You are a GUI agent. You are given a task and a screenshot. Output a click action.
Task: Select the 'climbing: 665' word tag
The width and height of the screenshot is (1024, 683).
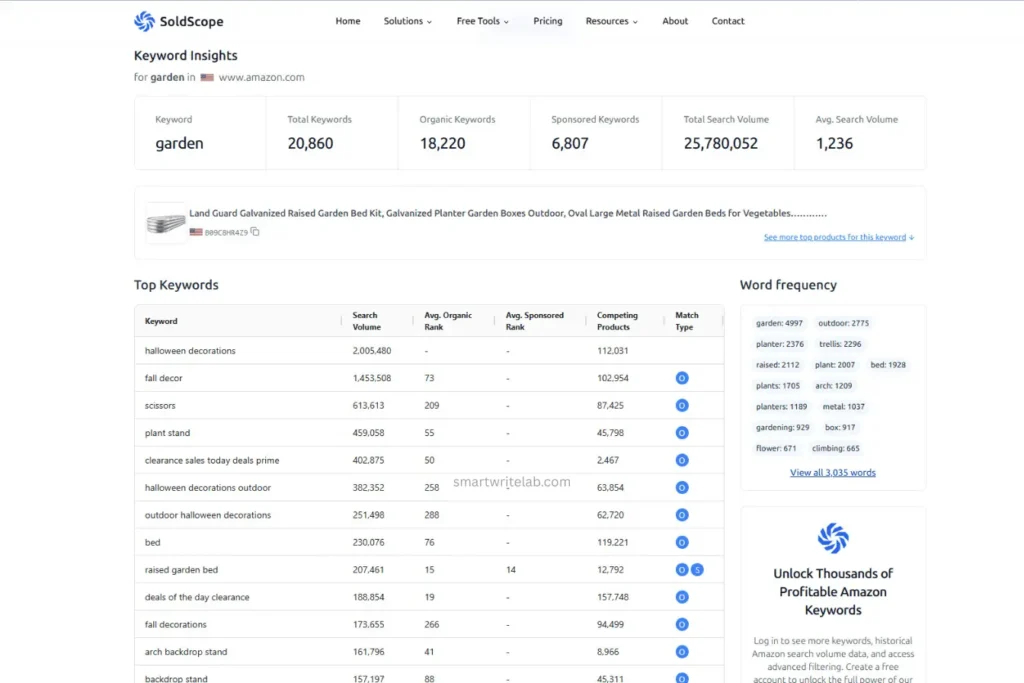[835, 449]
